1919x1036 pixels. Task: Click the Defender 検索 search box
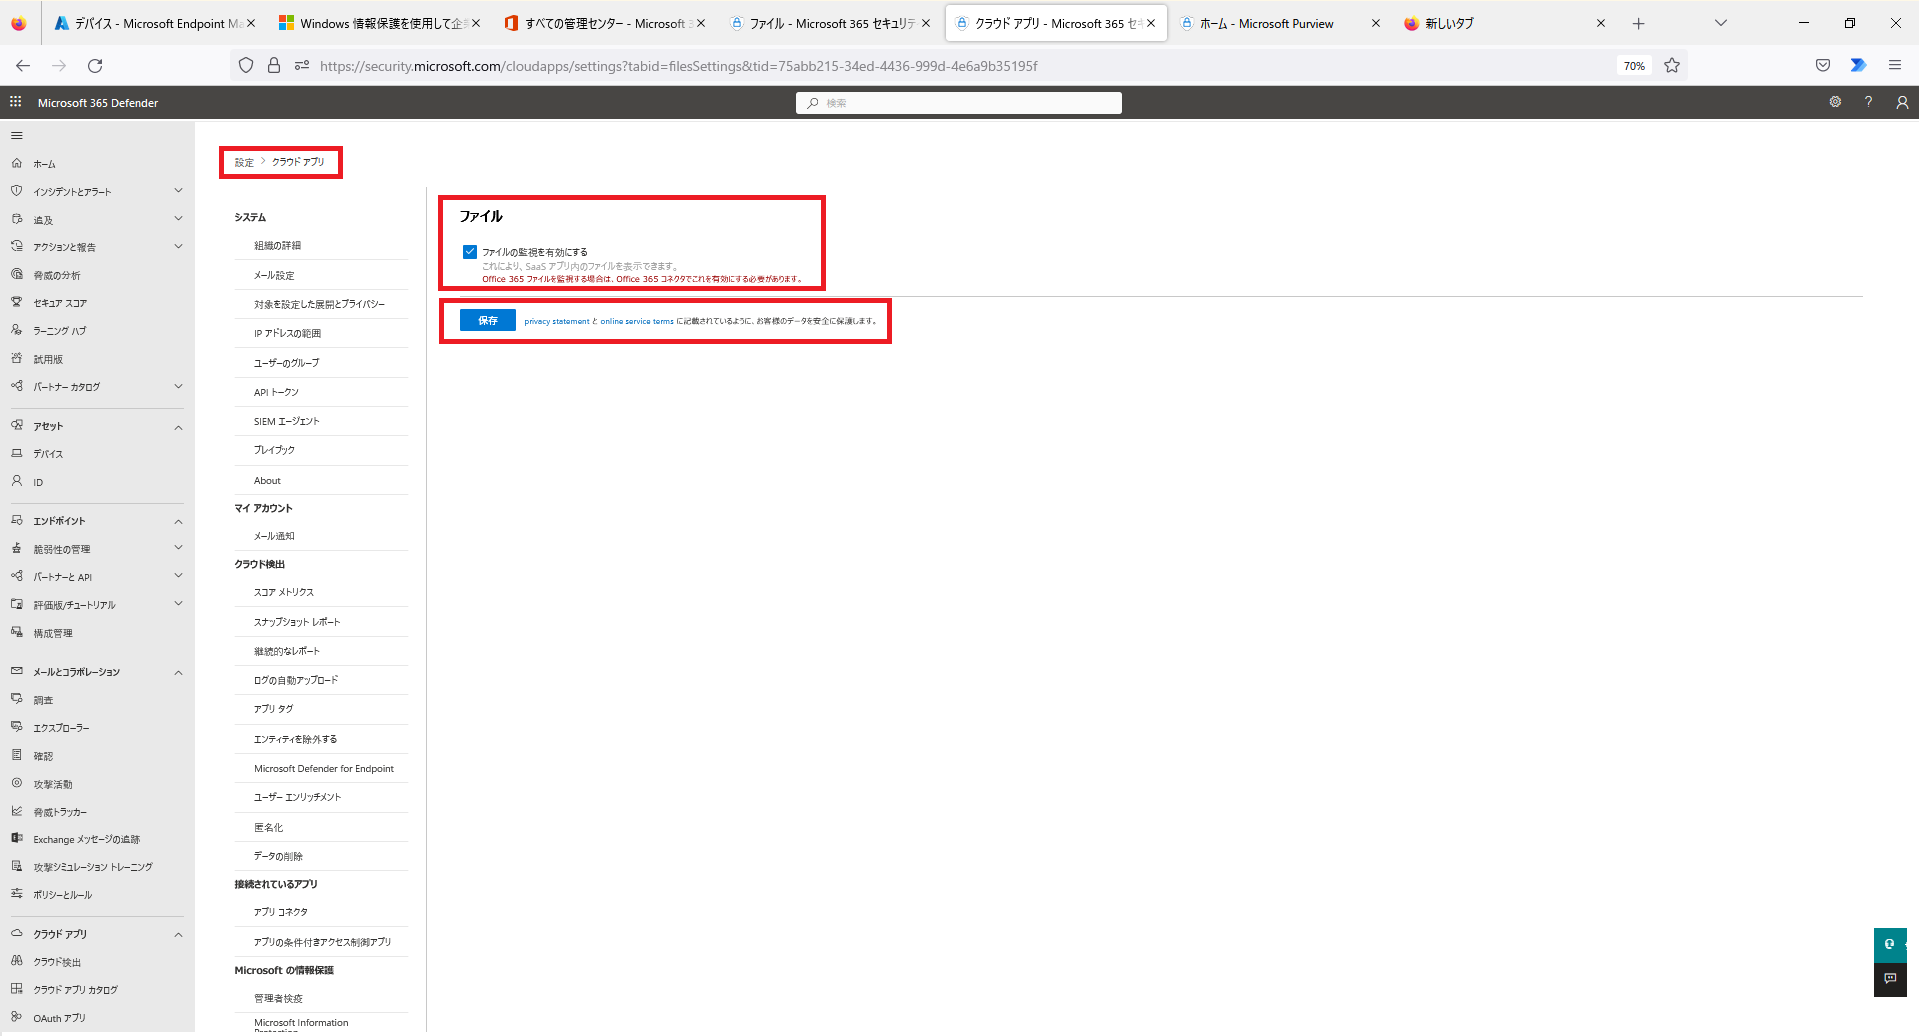point(958,102)
